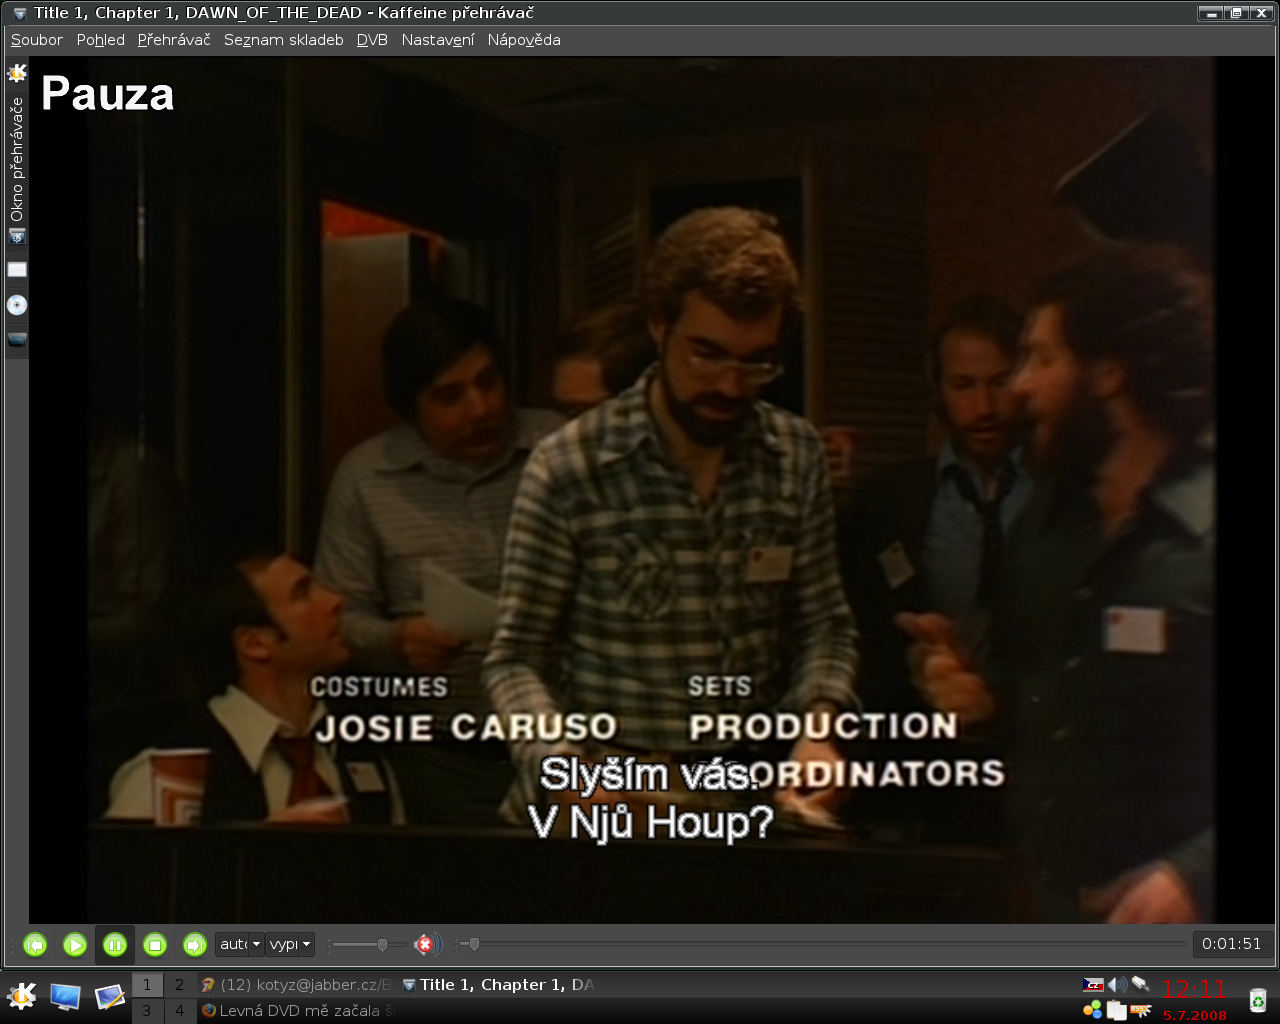Resume playback with the play button
1280x1024 pixels.
(75, 944)
